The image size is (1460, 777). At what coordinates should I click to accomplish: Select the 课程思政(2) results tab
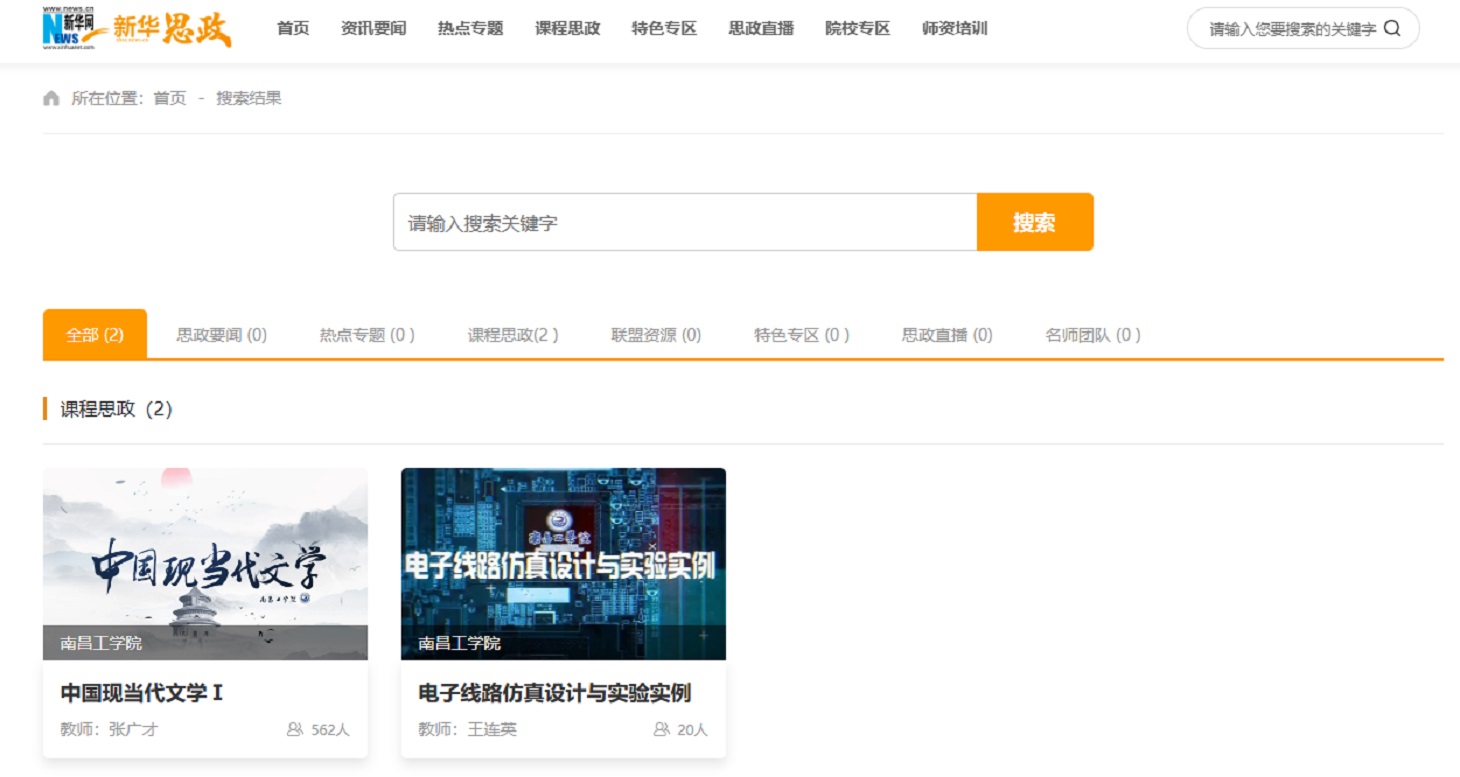[513, 335]
